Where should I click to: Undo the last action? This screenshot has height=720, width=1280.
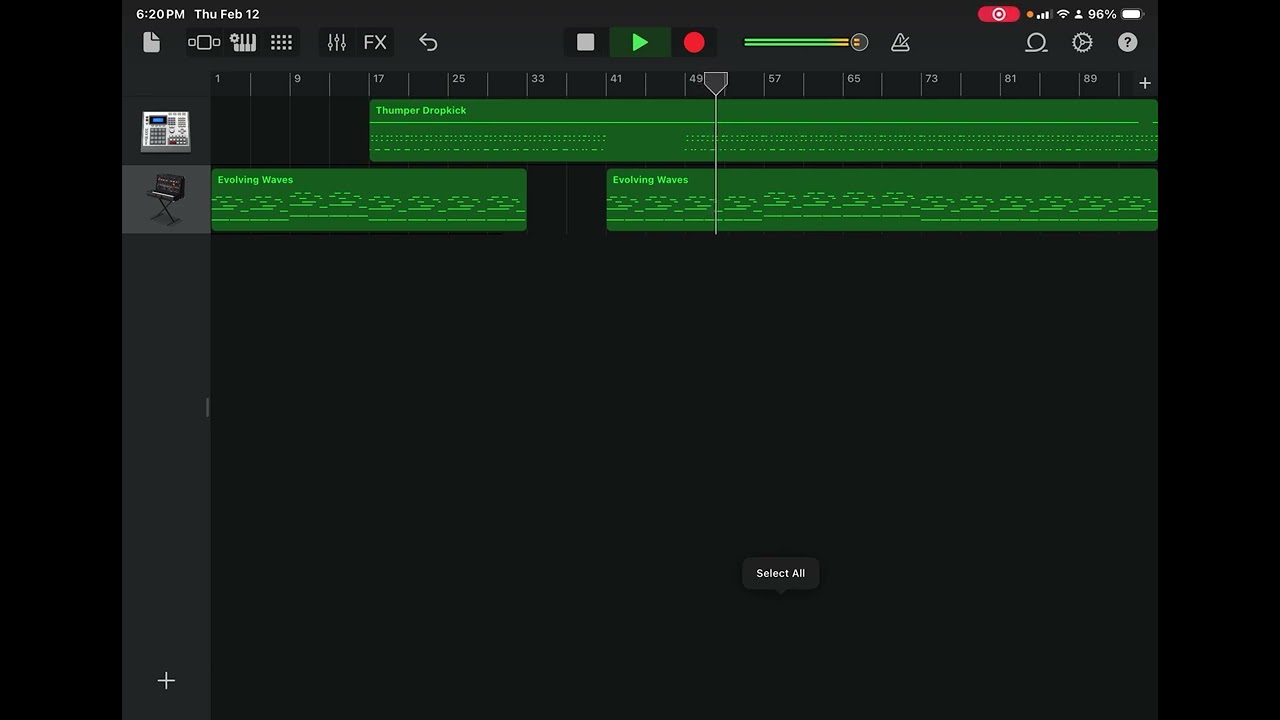(x=428, y=42)
